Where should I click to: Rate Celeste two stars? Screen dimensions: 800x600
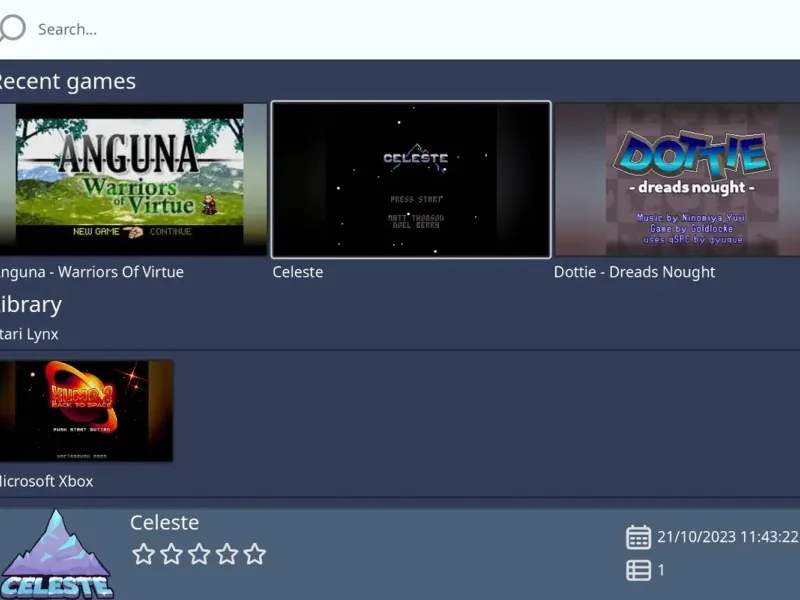[171, 554]
